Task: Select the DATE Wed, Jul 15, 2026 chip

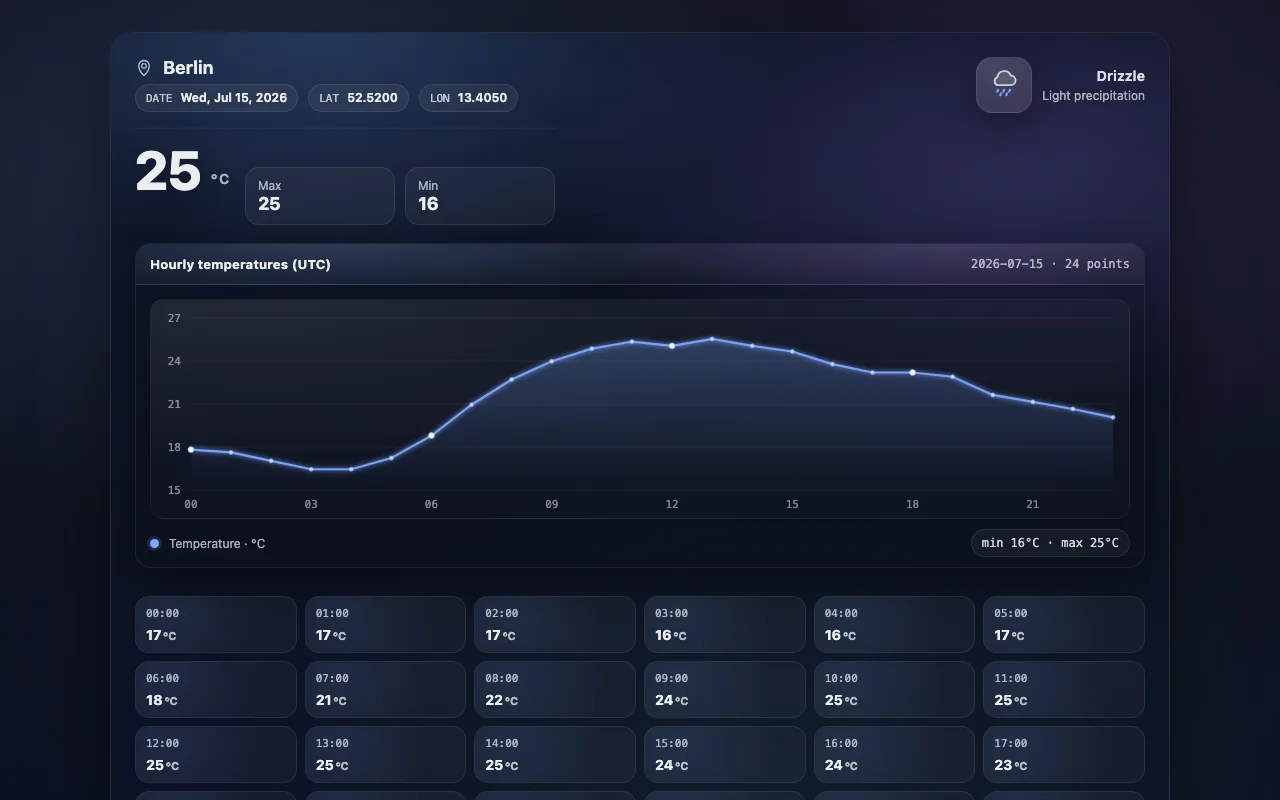Action: pos(216,98)
